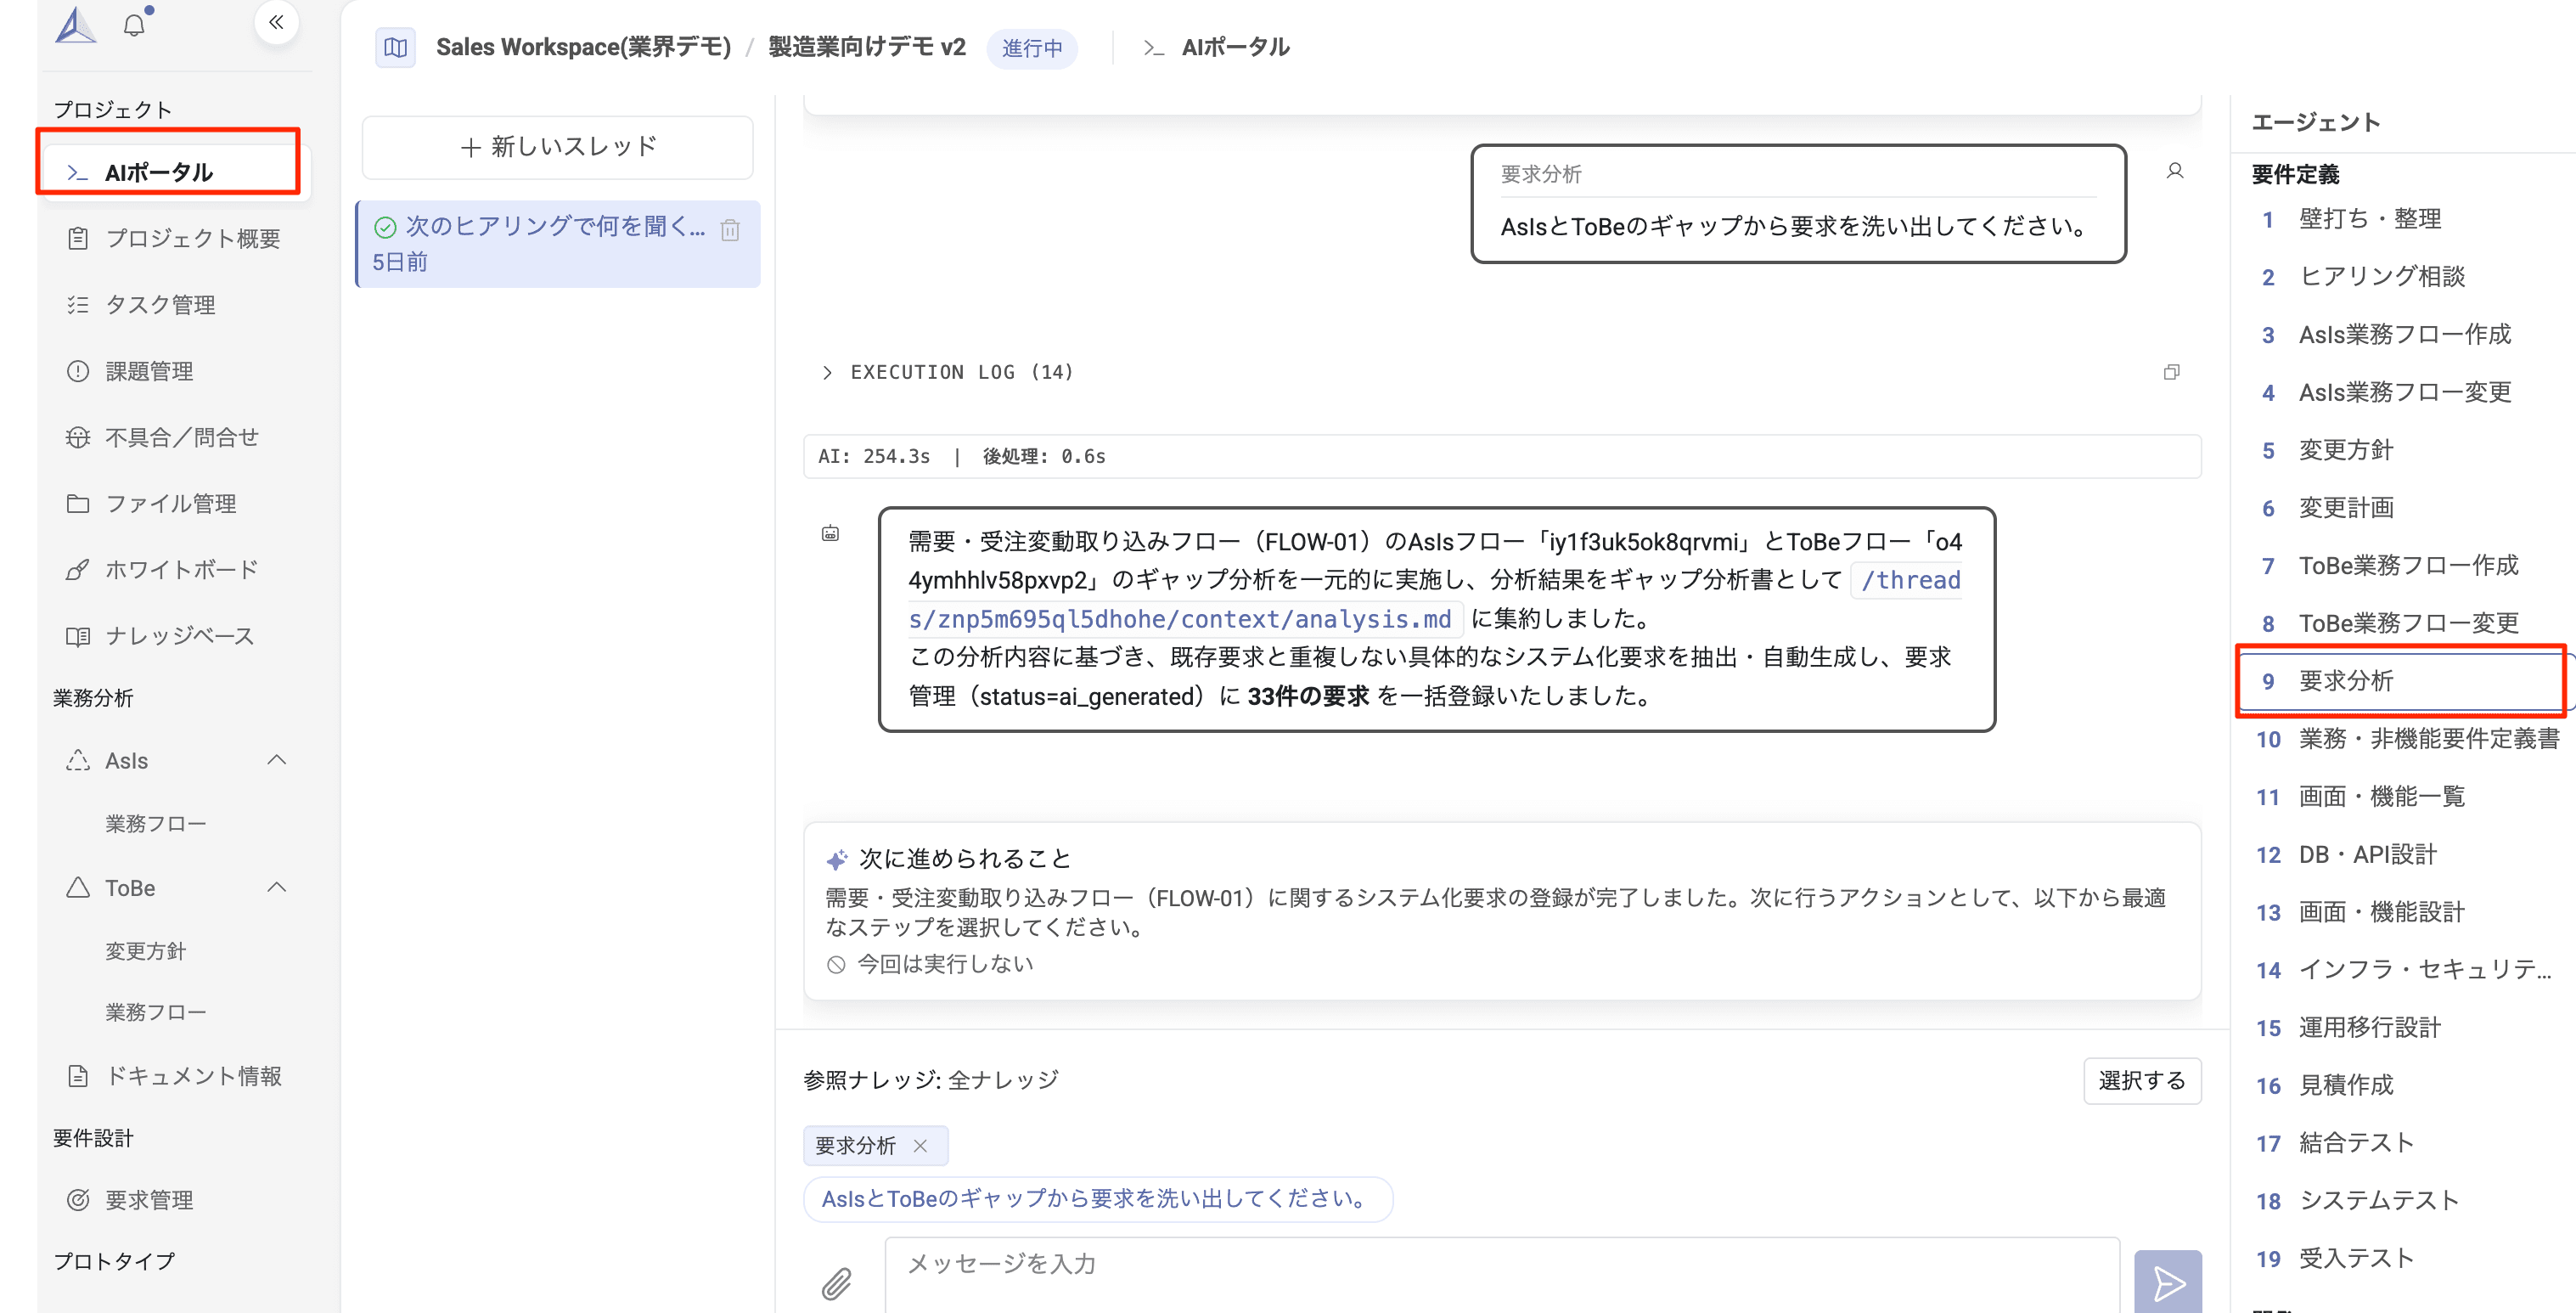Click the 進行中 status badge
This screenshot has width=2576, height=1313.
(x=1032, y=48)
